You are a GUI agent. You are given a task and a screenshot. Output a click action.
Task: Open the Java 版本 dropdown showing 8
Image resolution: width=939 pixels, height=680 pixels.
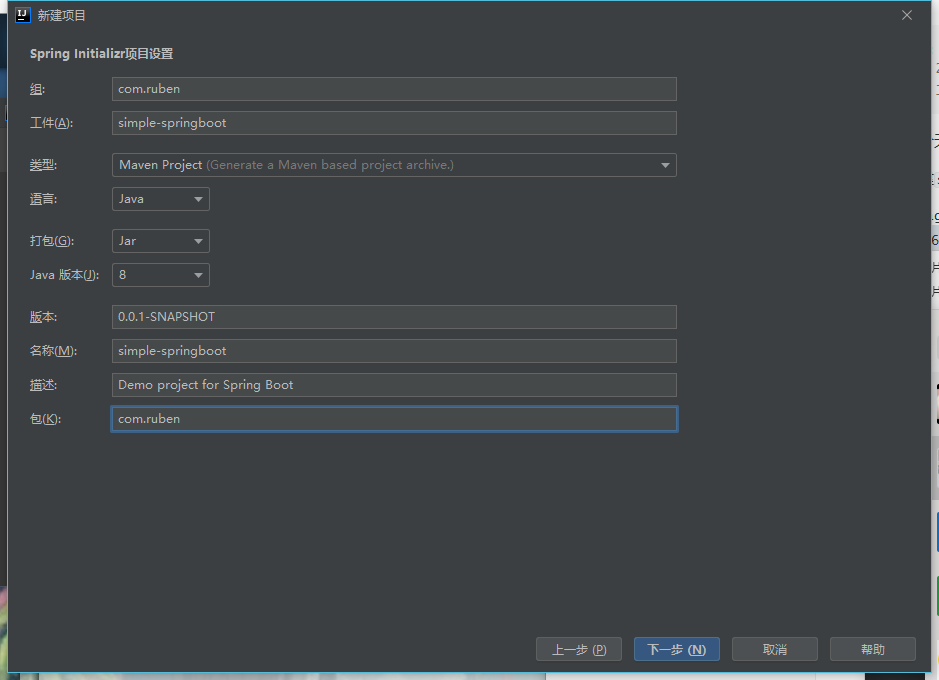[160, 275]
